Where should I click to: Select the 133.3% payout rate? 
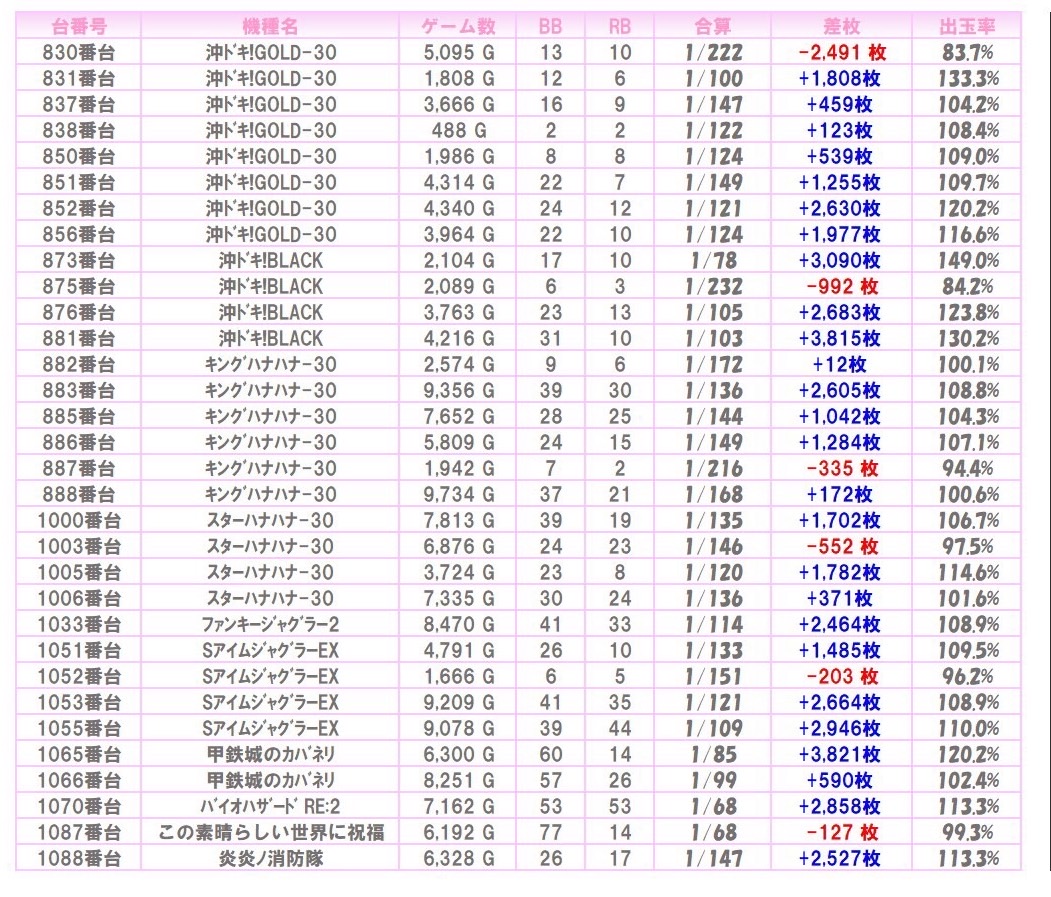(968, 78)
